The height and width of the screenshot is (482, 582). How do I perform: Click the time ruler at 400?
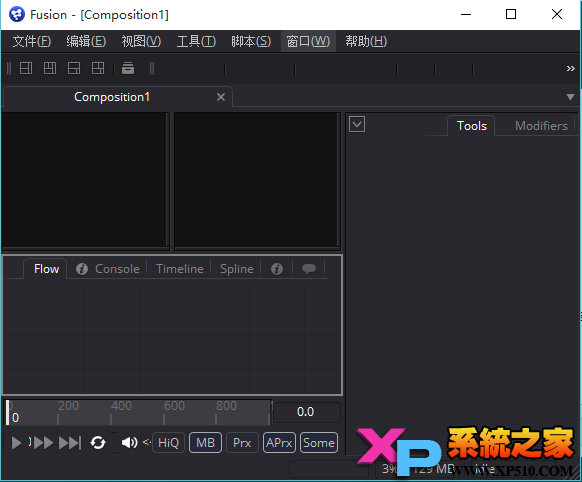(x=121, y=406)
